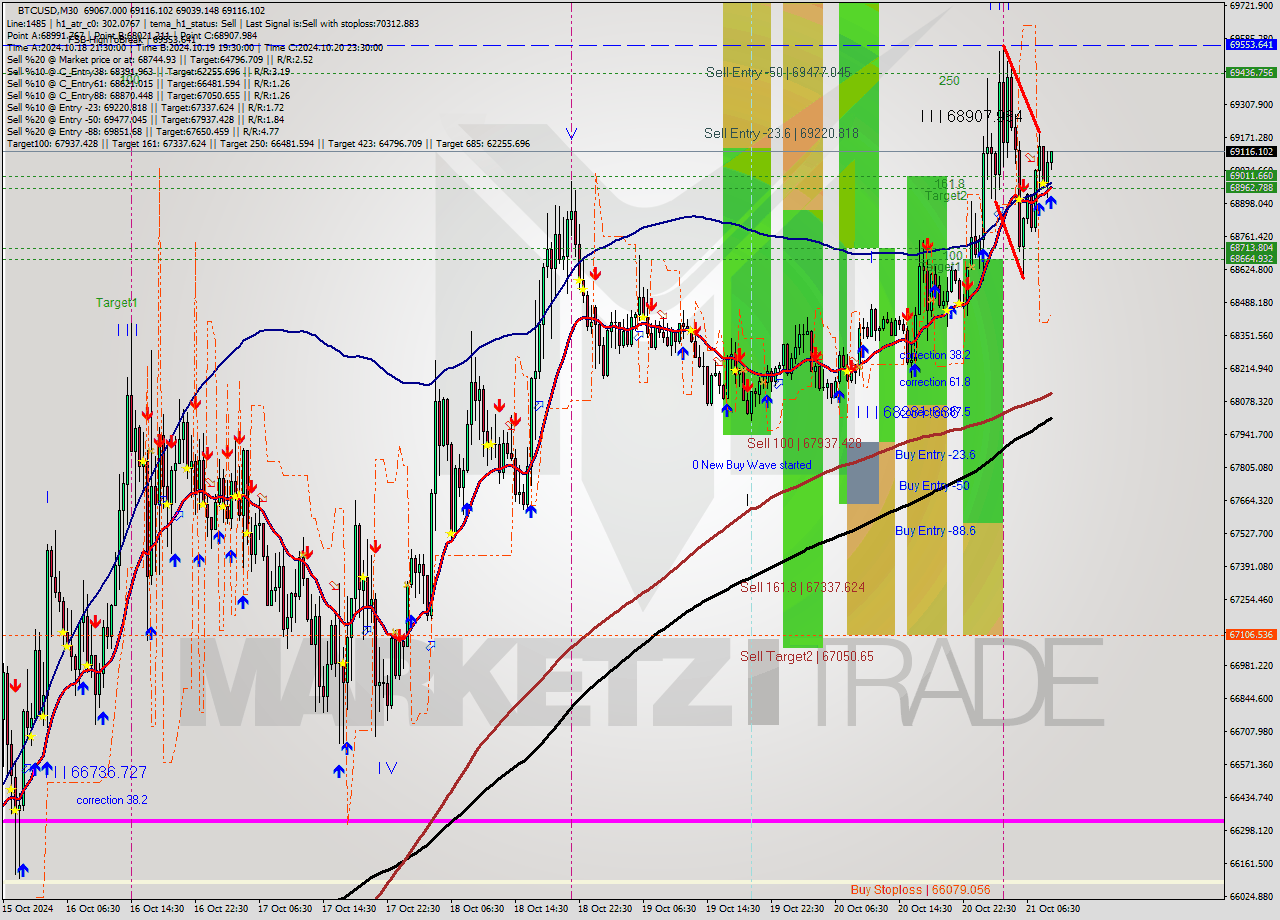Select the 'correction 61.8' label
The height and width of the screenshot is (920, 1280).
935,382
